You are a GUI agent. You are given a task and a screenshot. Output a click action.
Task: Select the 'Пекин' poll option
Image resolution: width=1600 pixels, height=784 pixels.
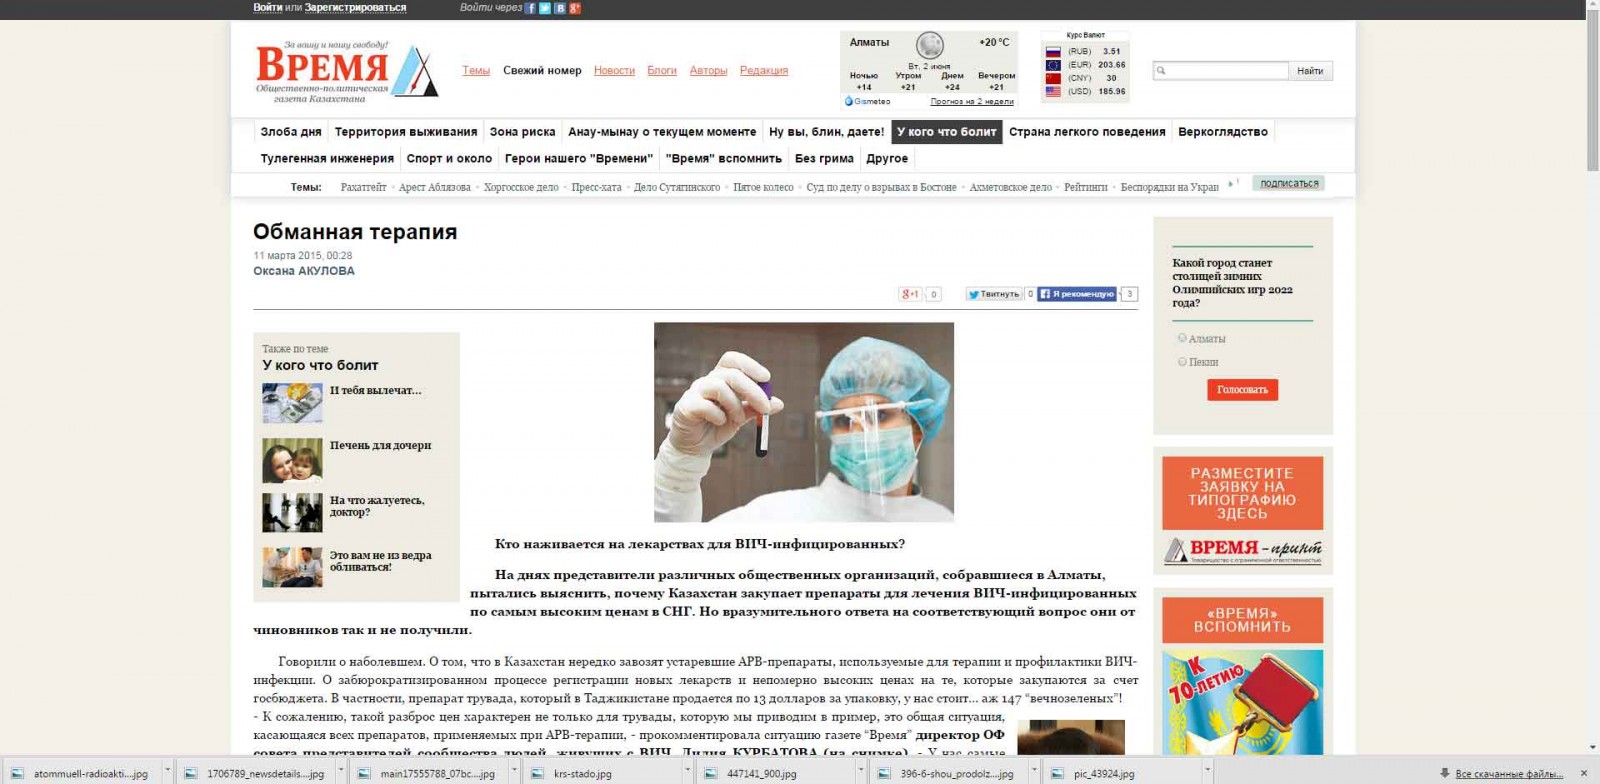1182,362
